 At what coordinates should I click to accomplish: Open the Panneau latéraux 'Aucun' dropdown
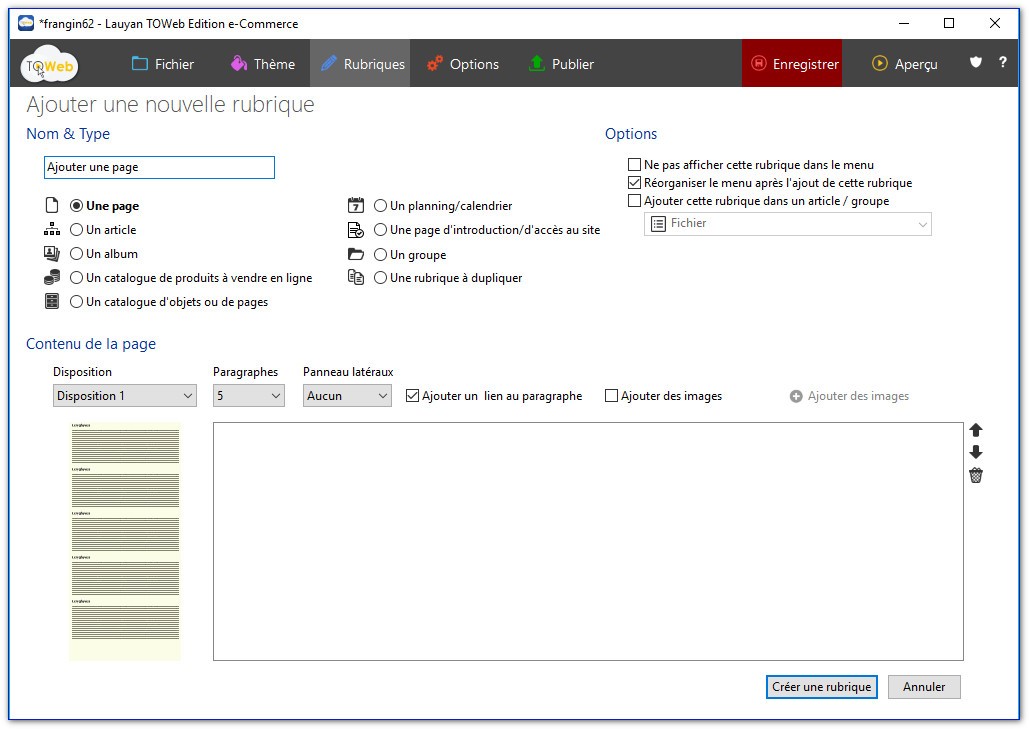347,396
